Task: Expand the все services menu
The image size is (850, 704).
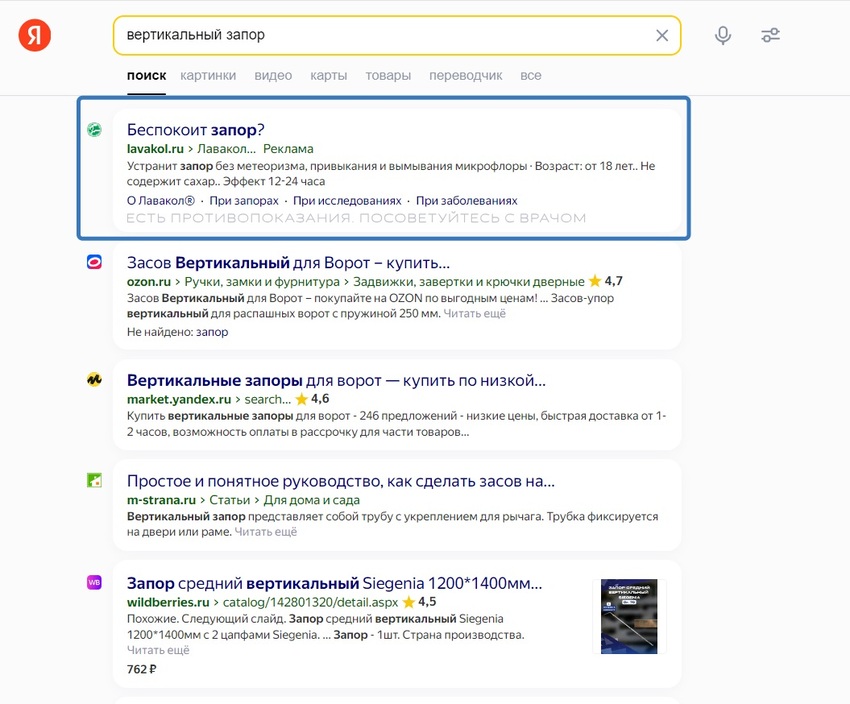Action: [530, 74]
